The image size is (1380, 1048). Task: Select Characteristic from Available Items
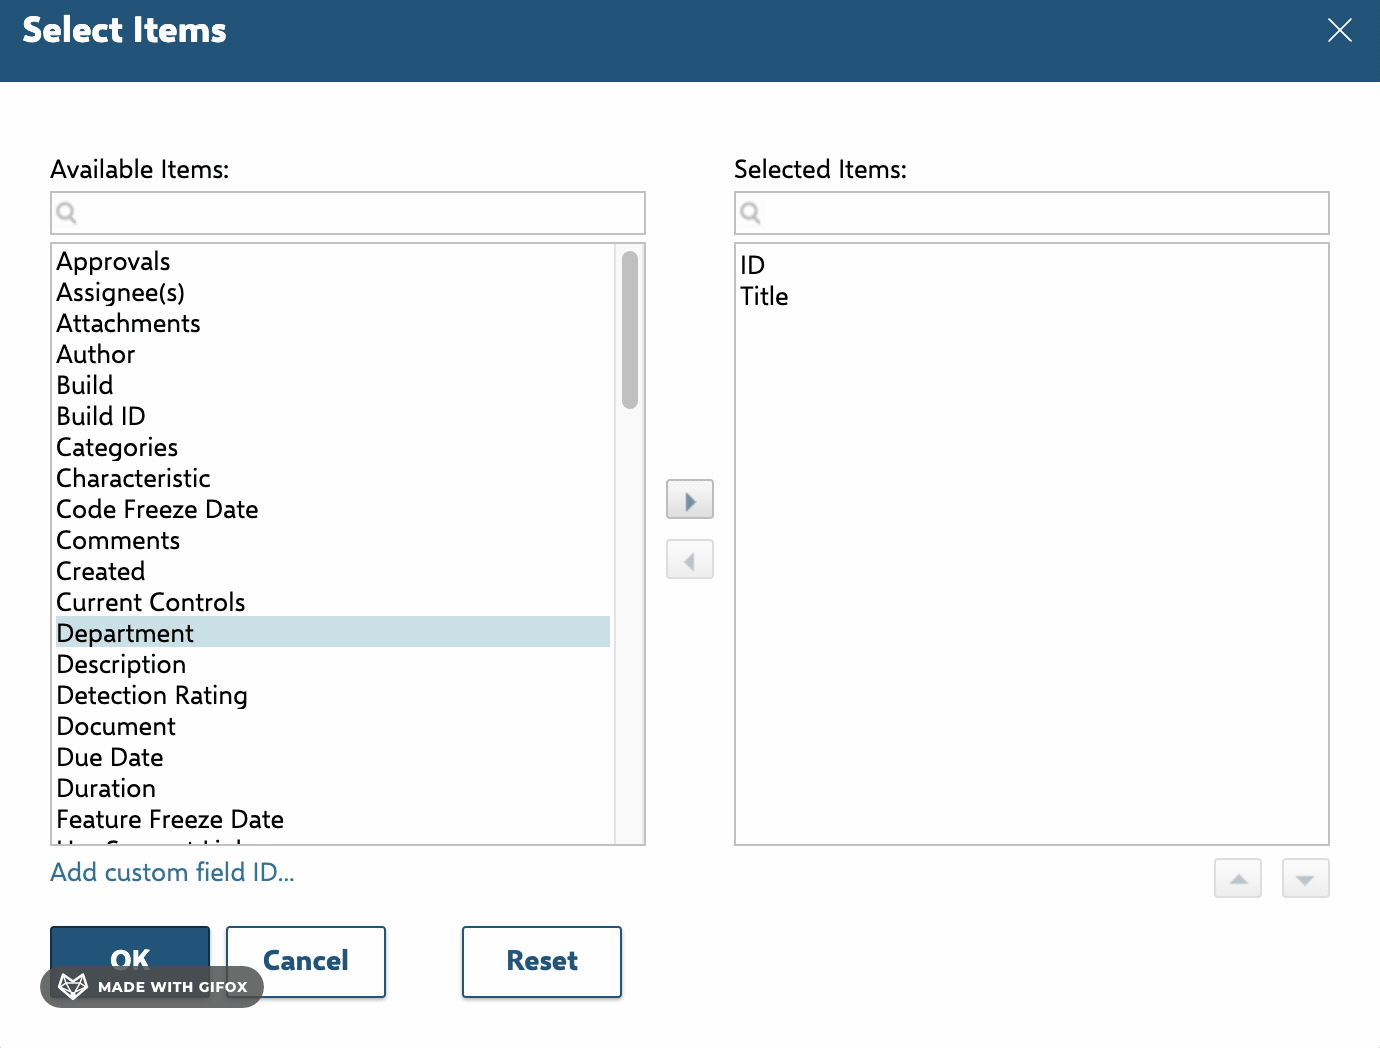pyautogui.click(x=333, y=478)
